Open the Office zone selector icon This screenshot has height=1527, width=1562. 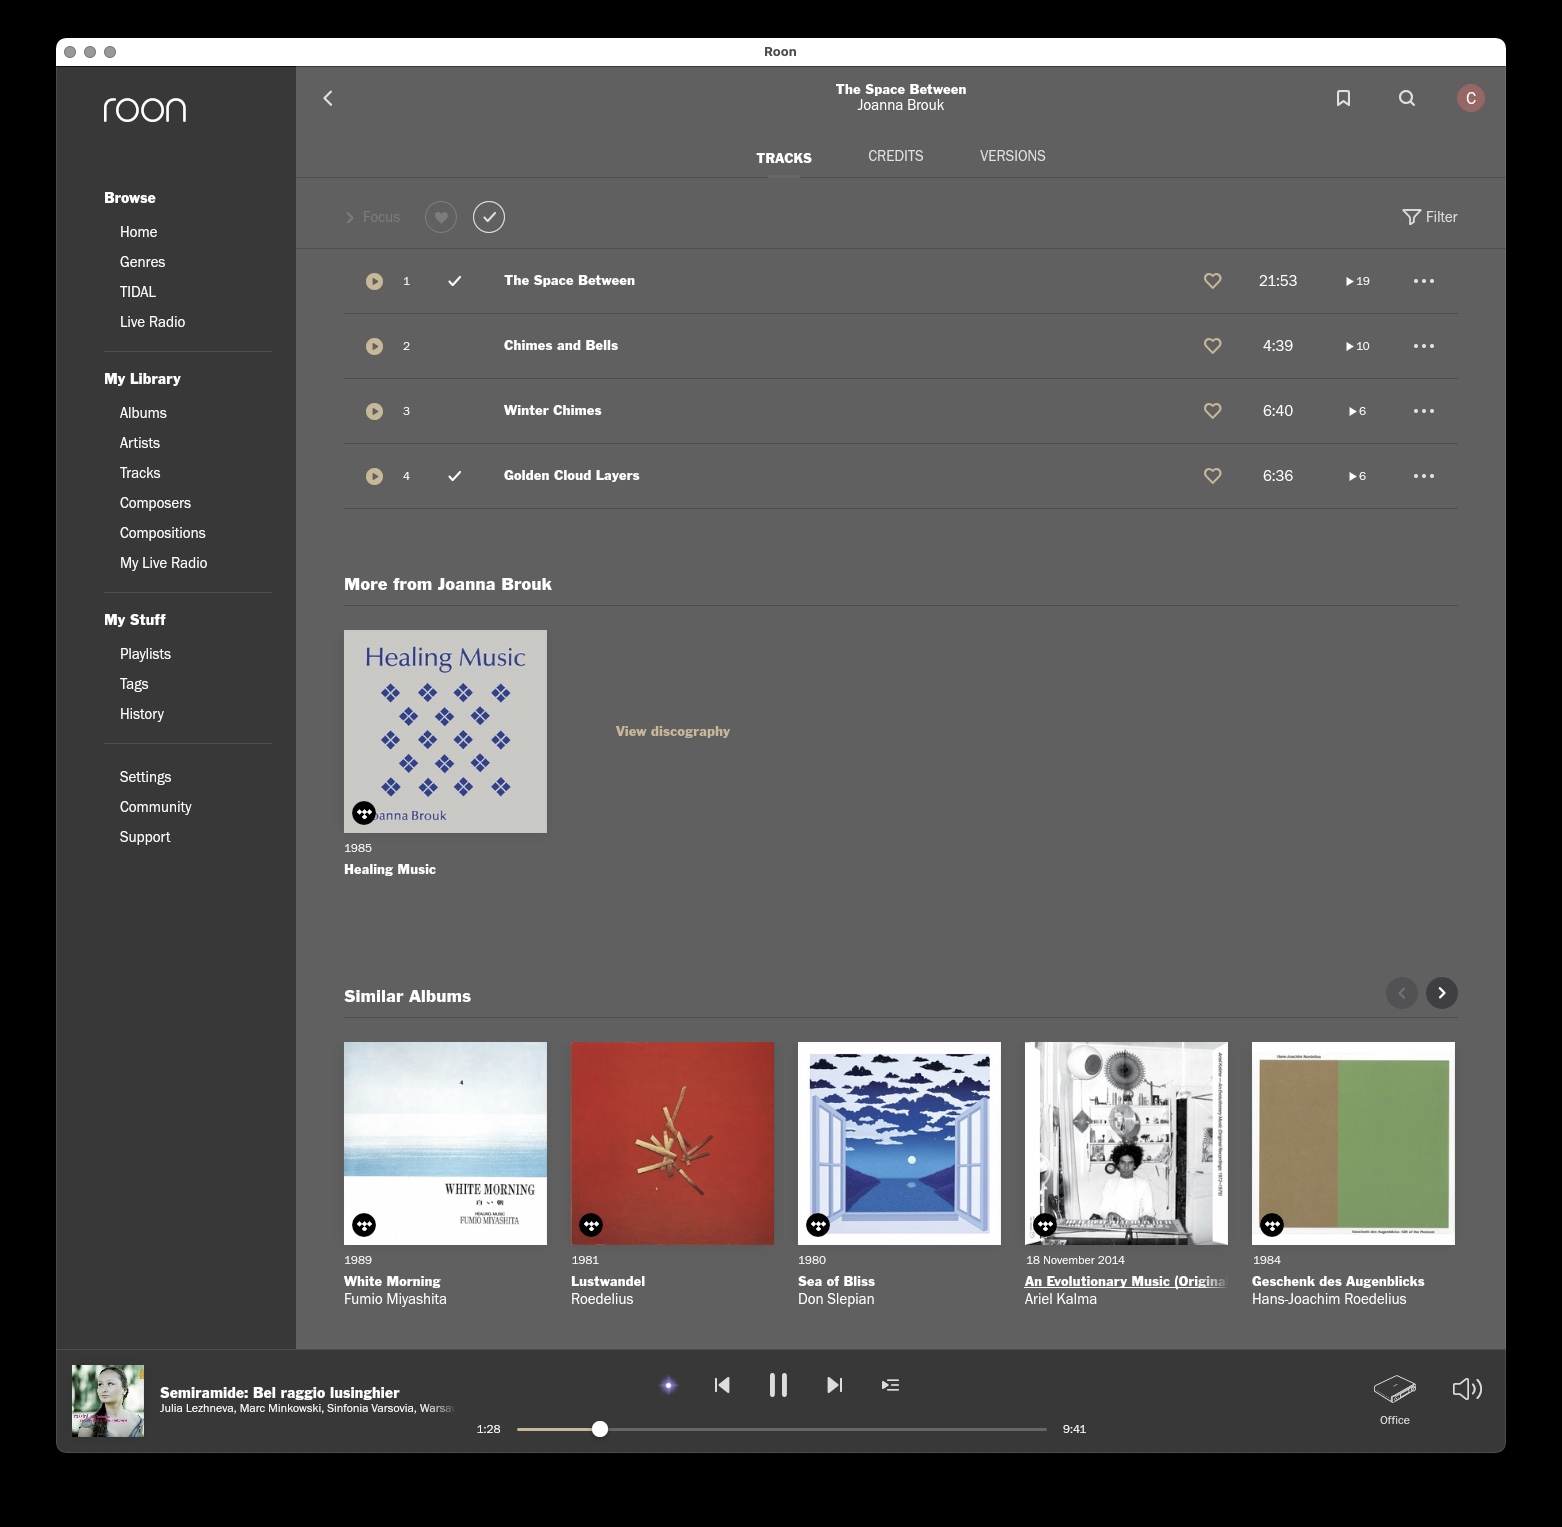(x=1395, y=1388)
